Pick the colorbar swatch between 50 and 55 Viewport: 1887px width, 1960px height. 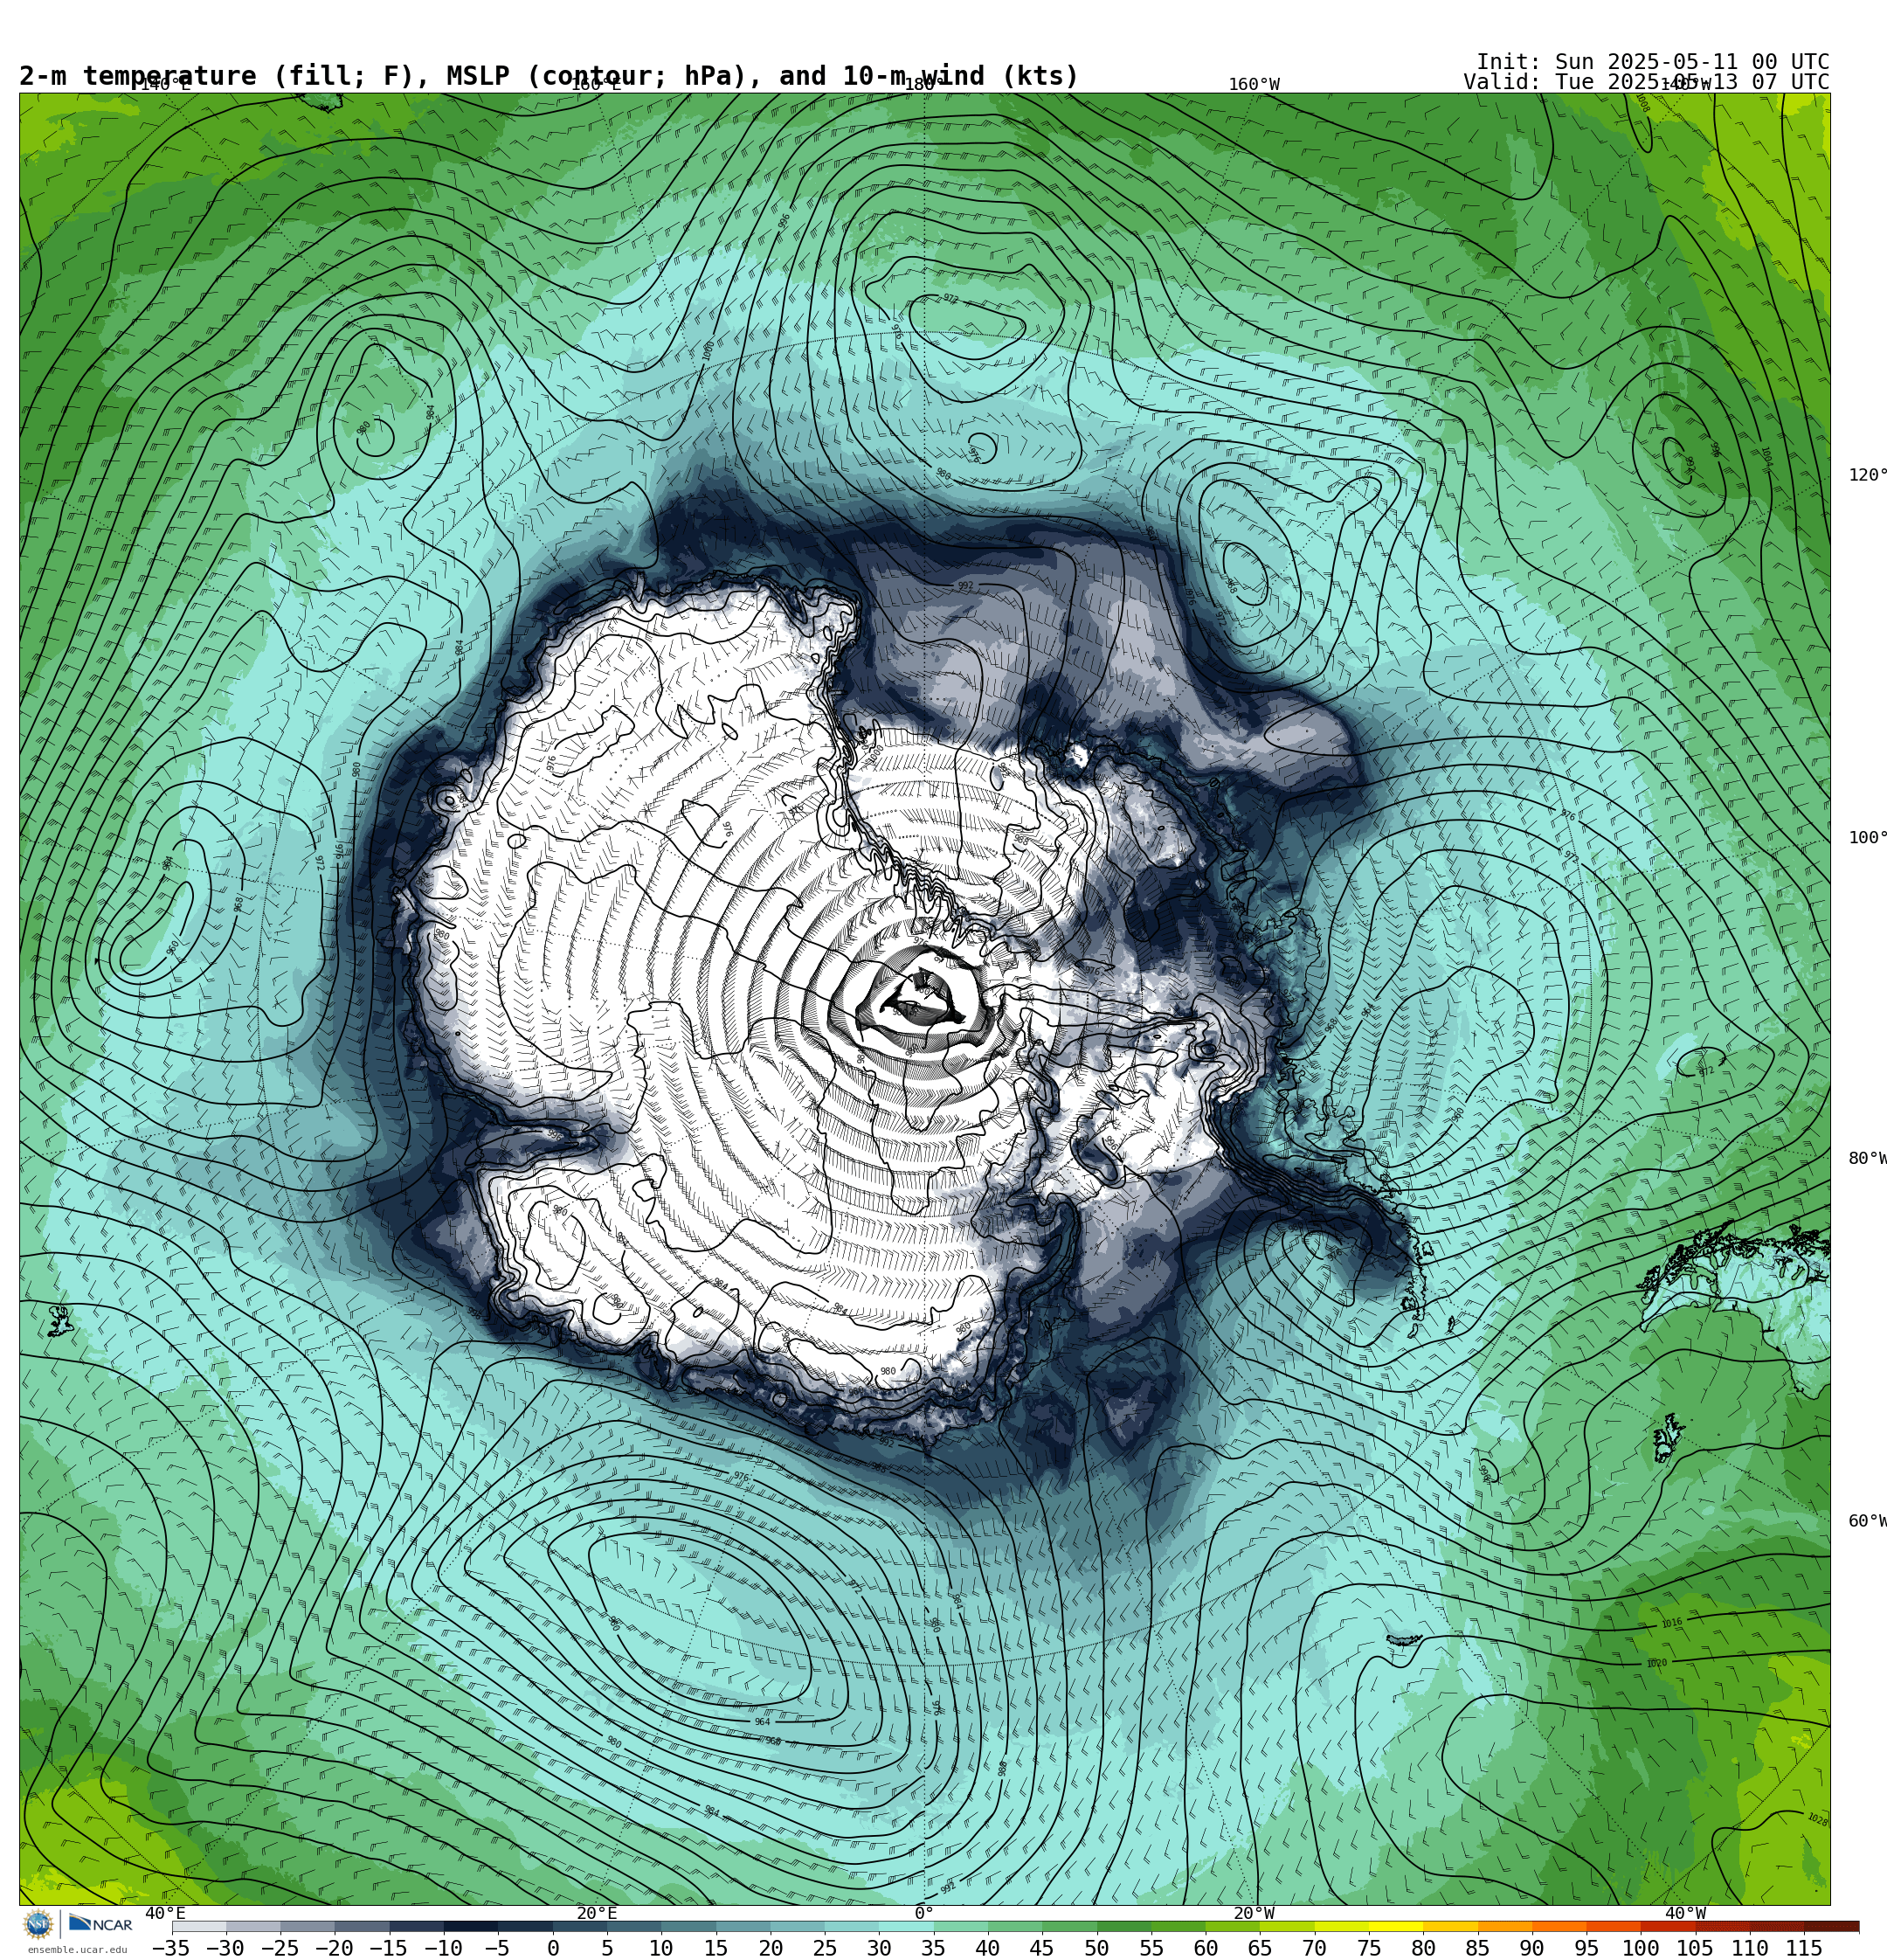pos(1124,1926)
